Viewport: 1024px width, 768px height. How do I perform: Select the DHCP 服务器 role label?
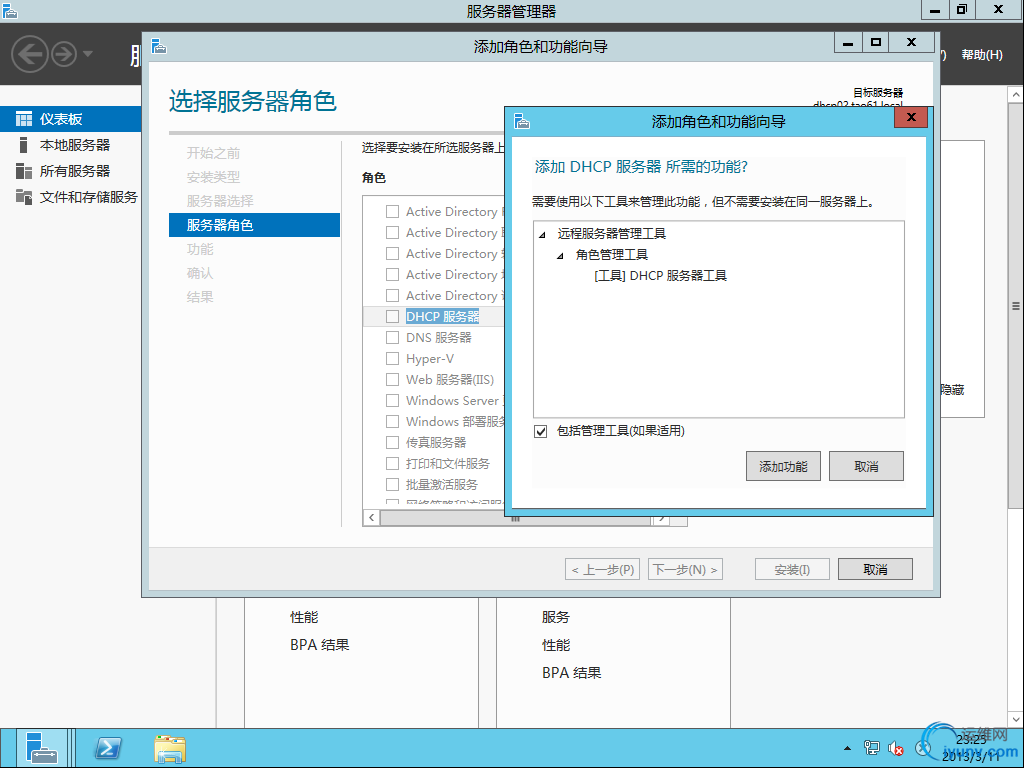(442, 317)
